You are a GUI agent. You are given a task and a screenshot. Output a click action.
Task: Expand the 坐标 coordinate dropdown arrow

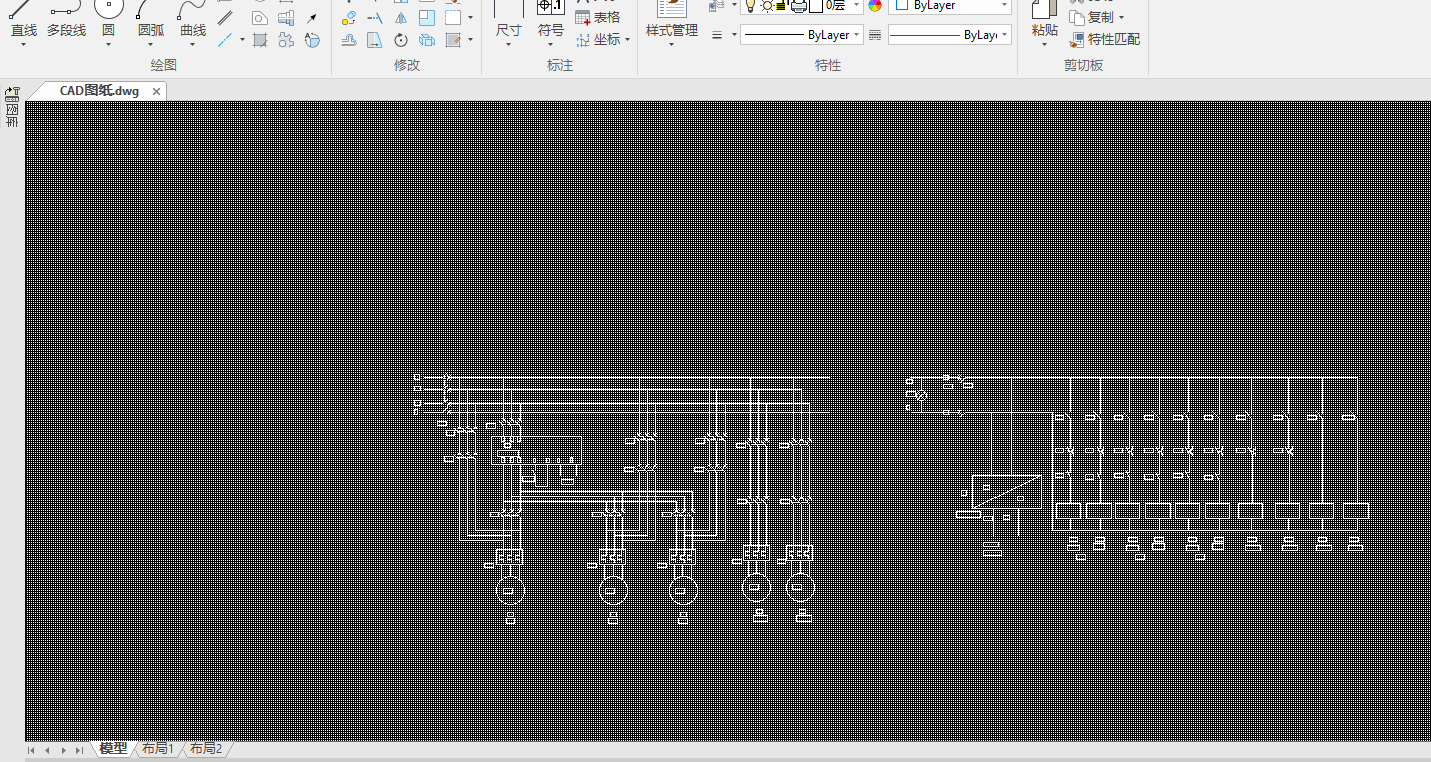(628, 40)
